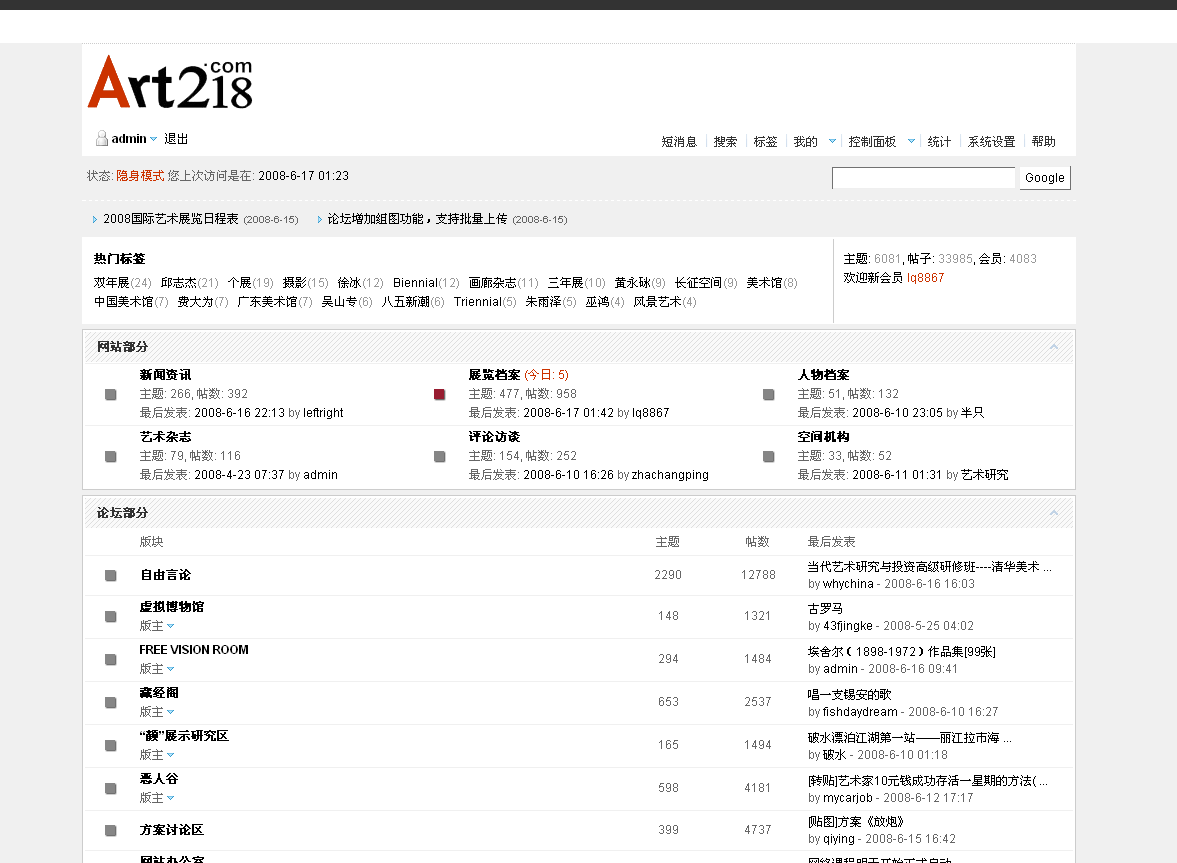
Task: Collapse the 论坛部分 section
Action: click(x=1054, y=513)
